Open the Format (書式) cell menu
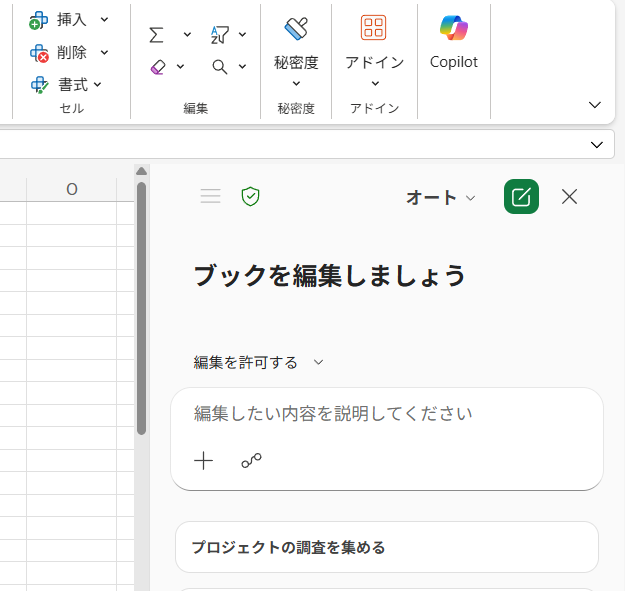625x591 pixels. click(x=70, y=85)
